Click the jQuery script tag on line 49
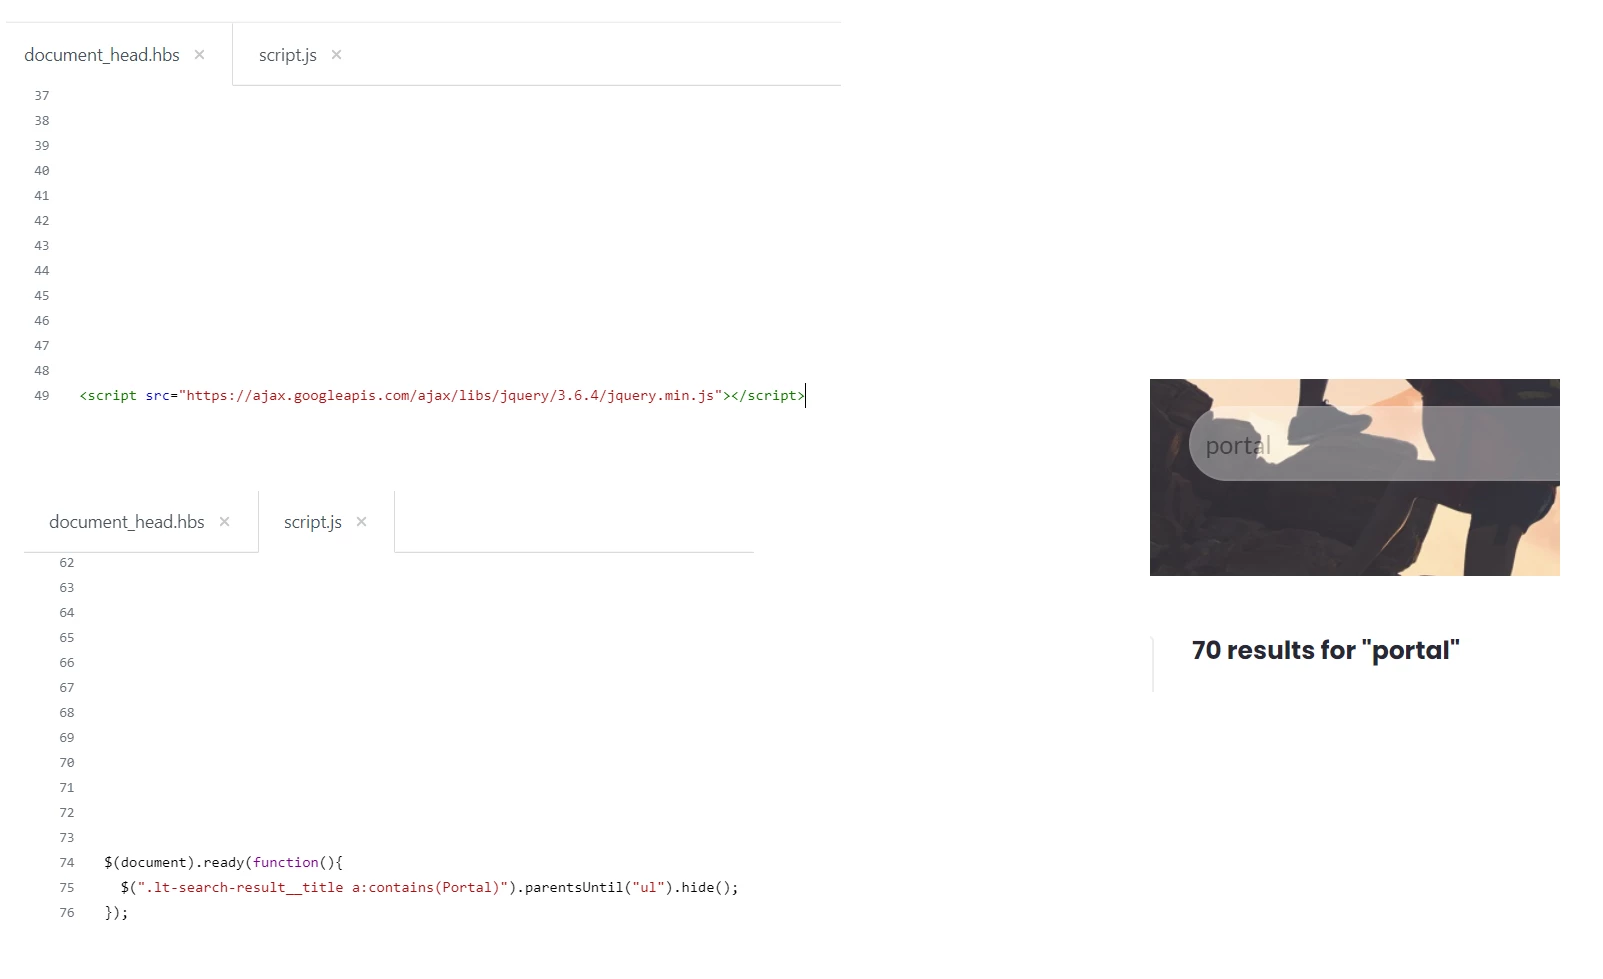Viewport: 1603px width, 979px height. click(x=442, y=396)
